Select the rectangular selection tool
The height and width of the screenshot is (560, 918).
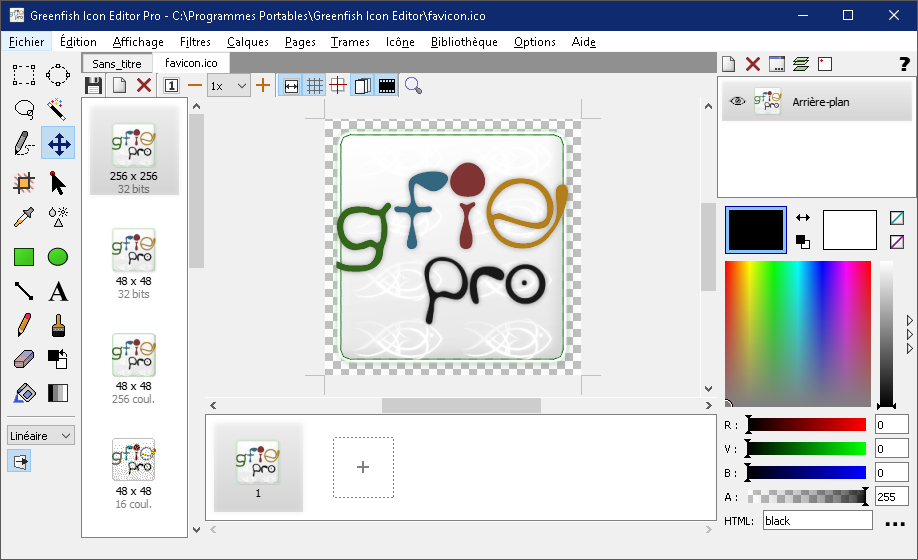tap(24, 75)
